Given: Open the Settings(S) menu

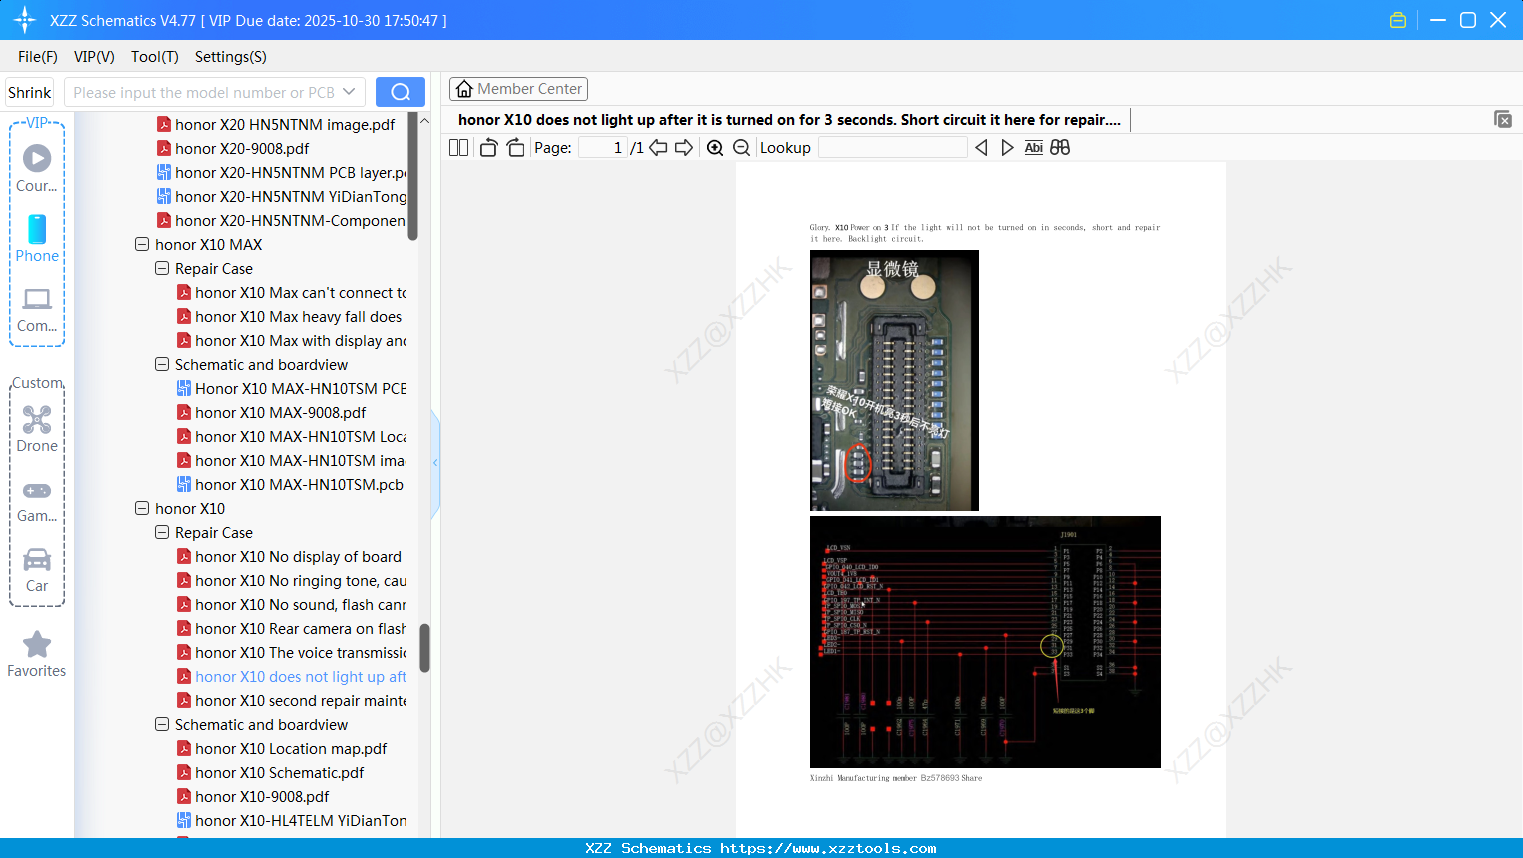Looking at the screenshot, I should click(231, 56).
